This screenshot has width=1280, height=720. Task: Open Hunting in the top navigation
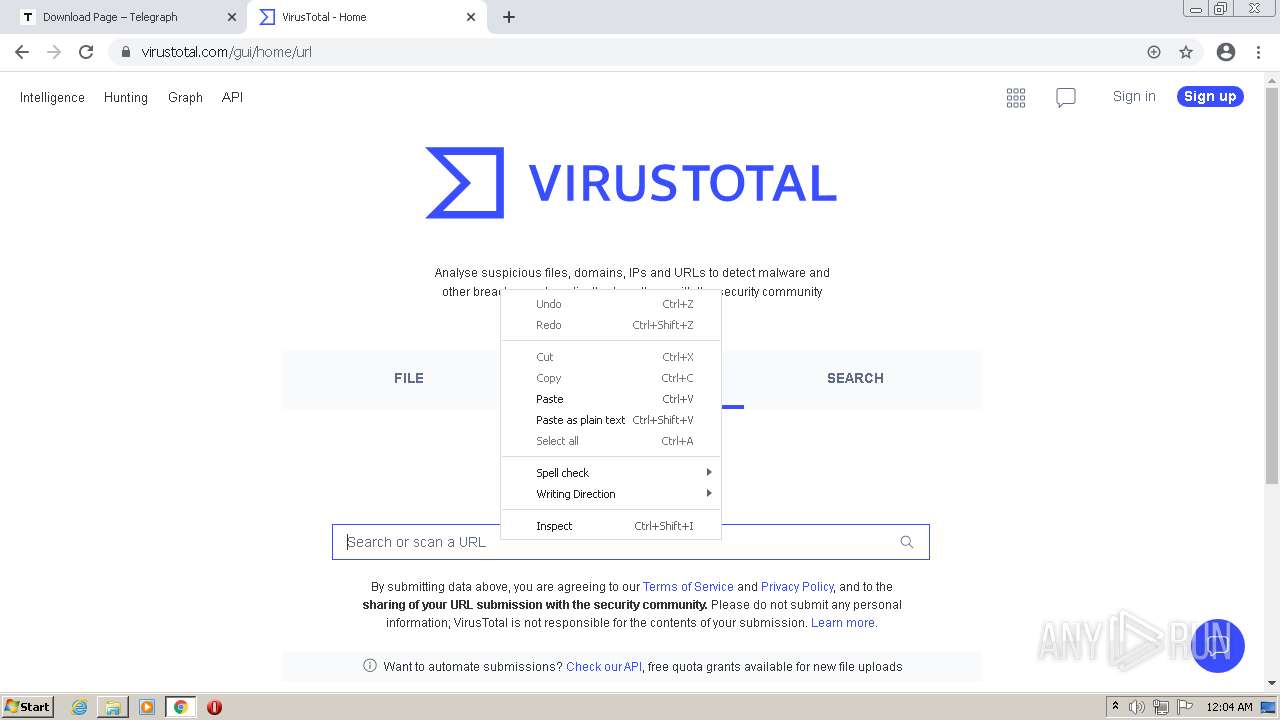point(126,97)
